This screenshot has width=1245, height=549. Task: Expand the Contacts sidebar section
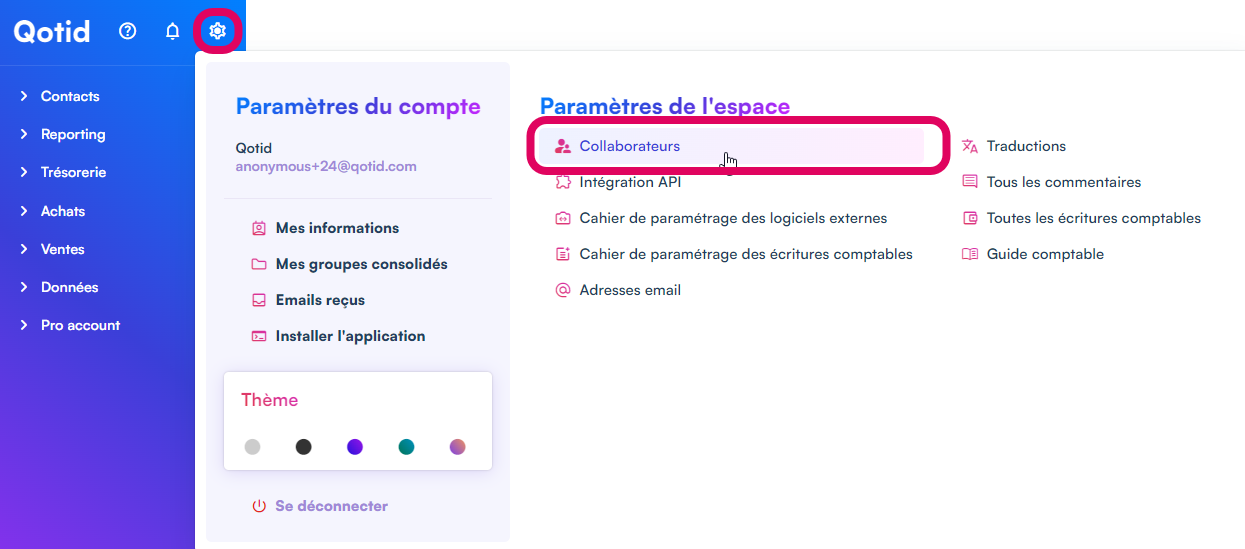pos(24,96)
